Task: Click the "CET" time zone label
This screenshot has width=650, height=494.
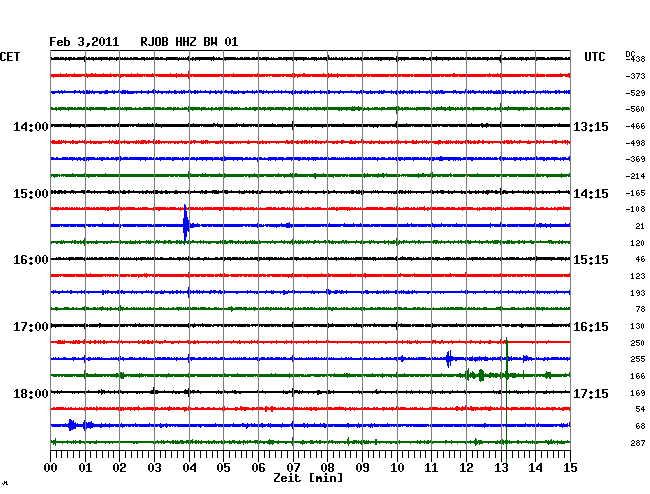Action: (x=10, y=57)
